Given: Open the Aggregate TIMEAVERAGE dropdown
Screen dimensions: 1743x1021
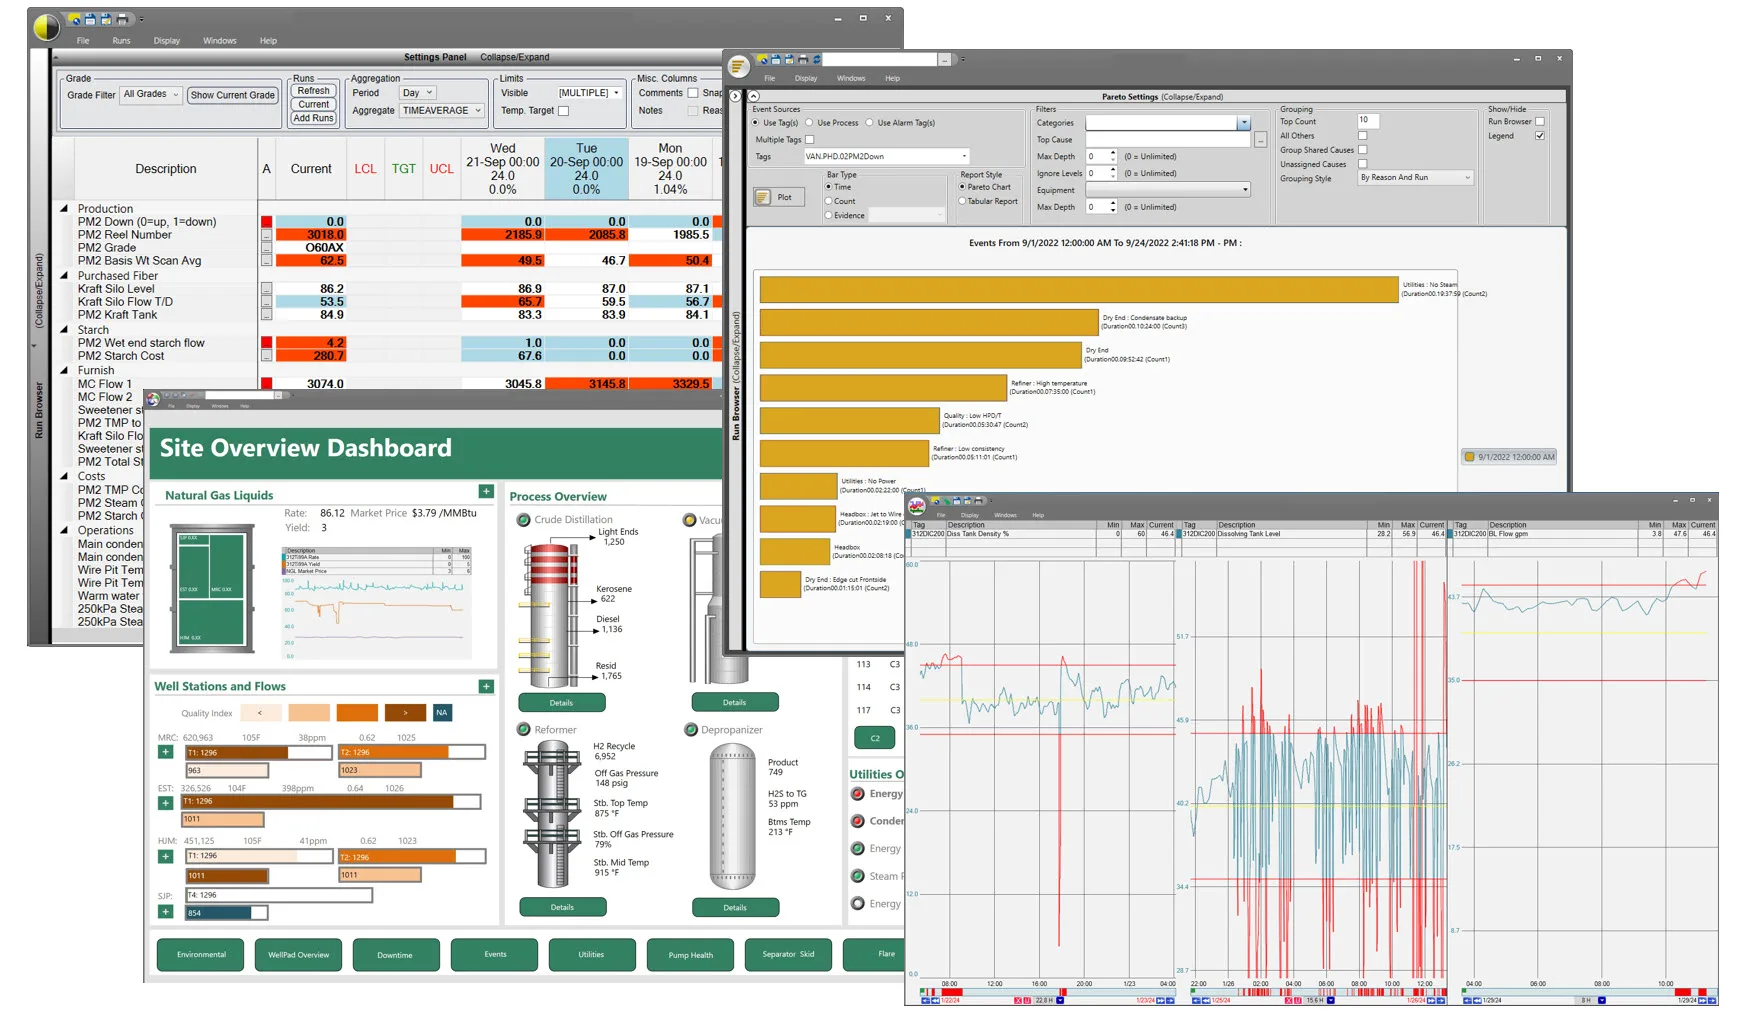Looking at the screenshot, I should coord(442,111).
